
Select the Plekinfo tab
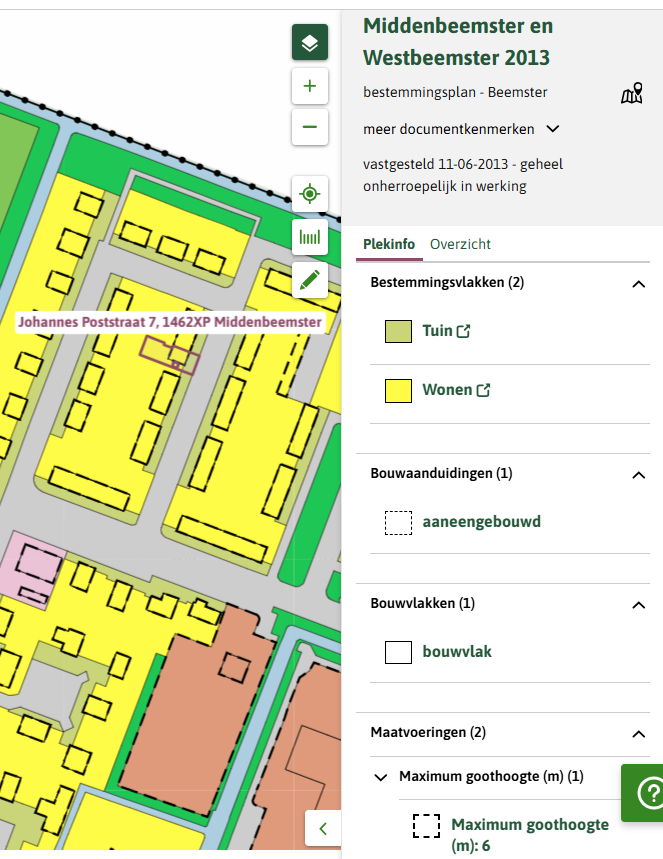(x=389, y=245)
